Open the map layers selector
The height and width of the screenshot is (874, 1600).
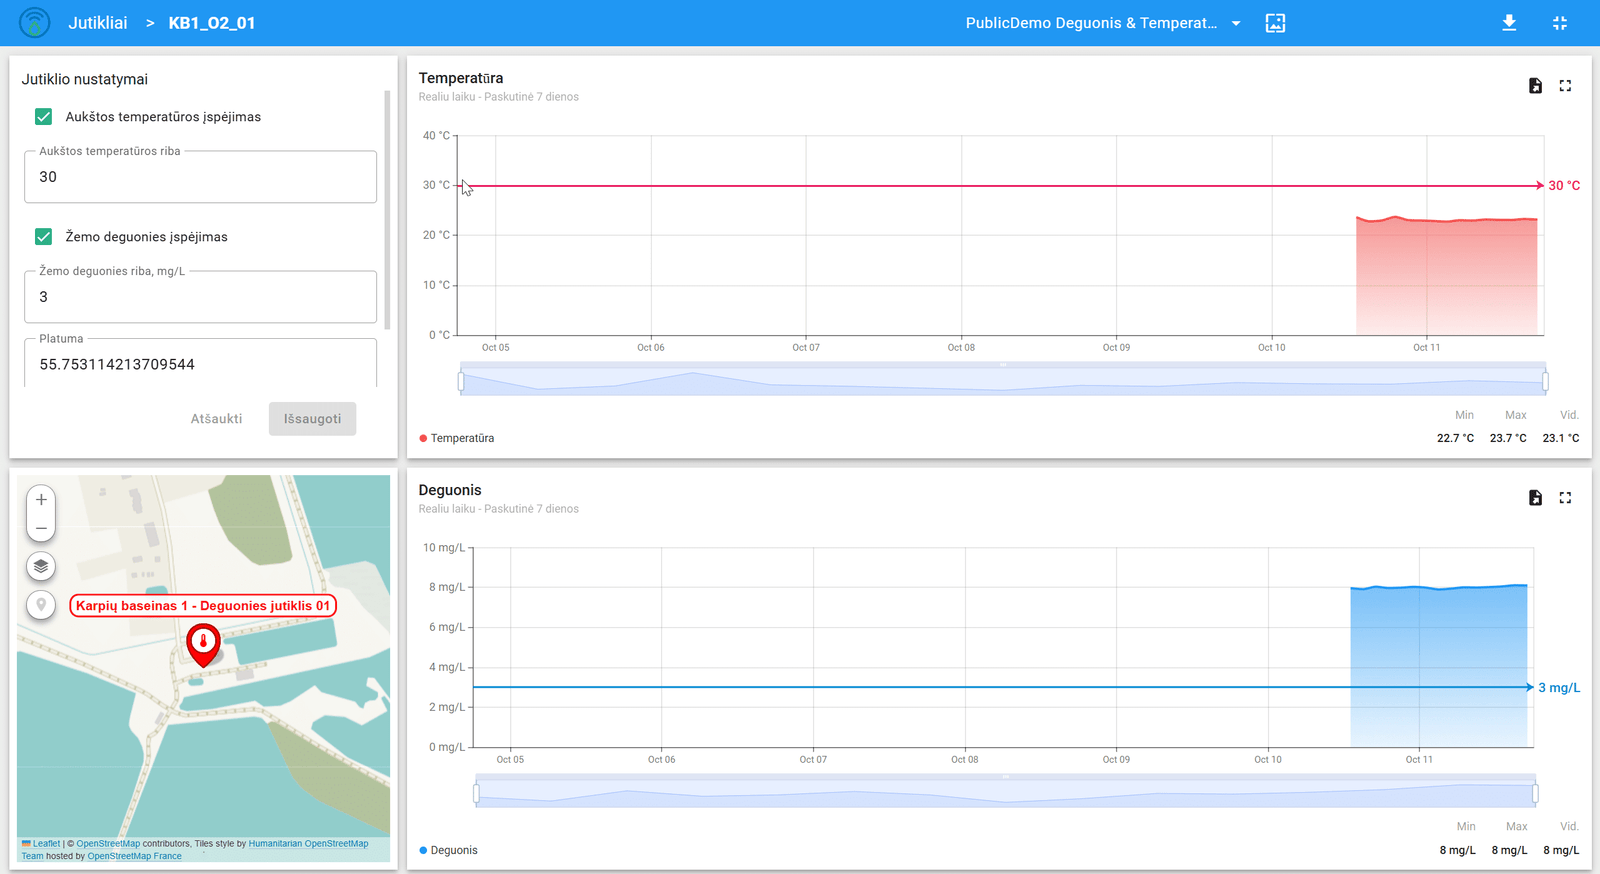[41, 566]
